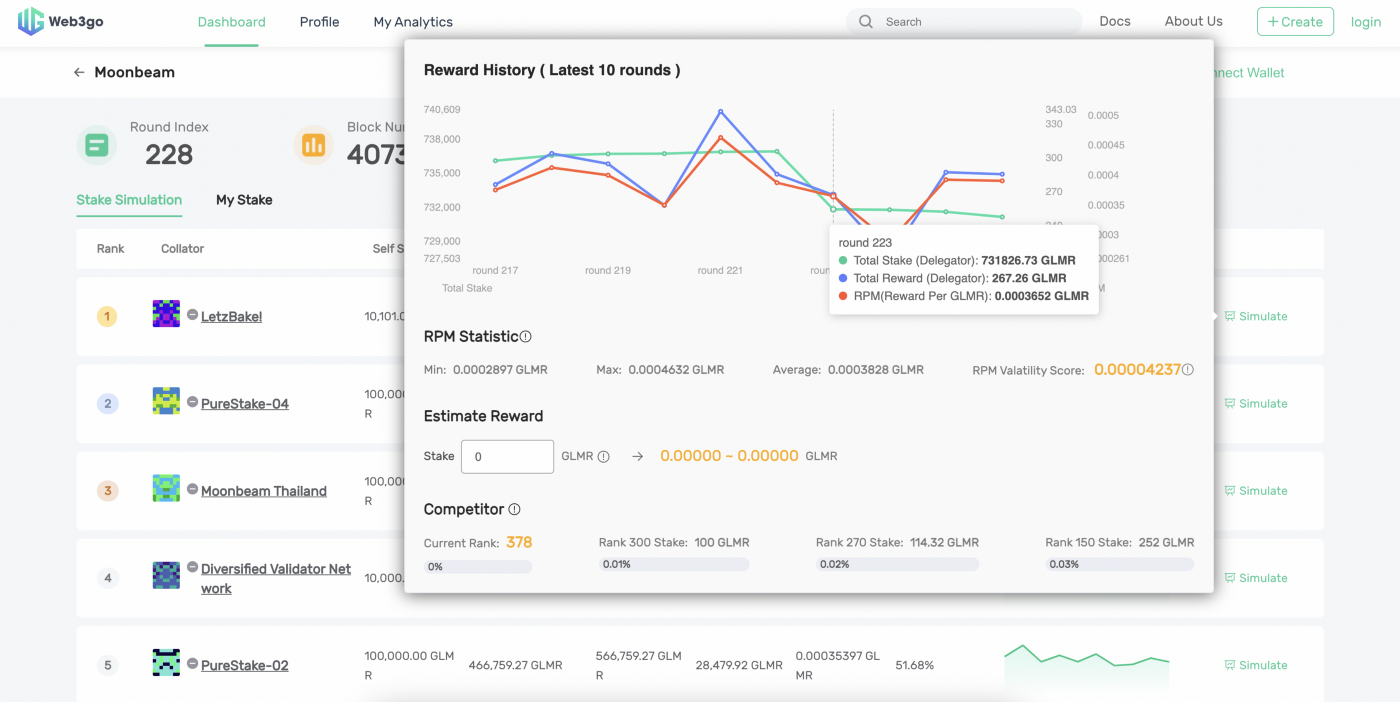1400x702 pixels.
Task: Open the Docs menu item
Action: [x=1115, y=21]
